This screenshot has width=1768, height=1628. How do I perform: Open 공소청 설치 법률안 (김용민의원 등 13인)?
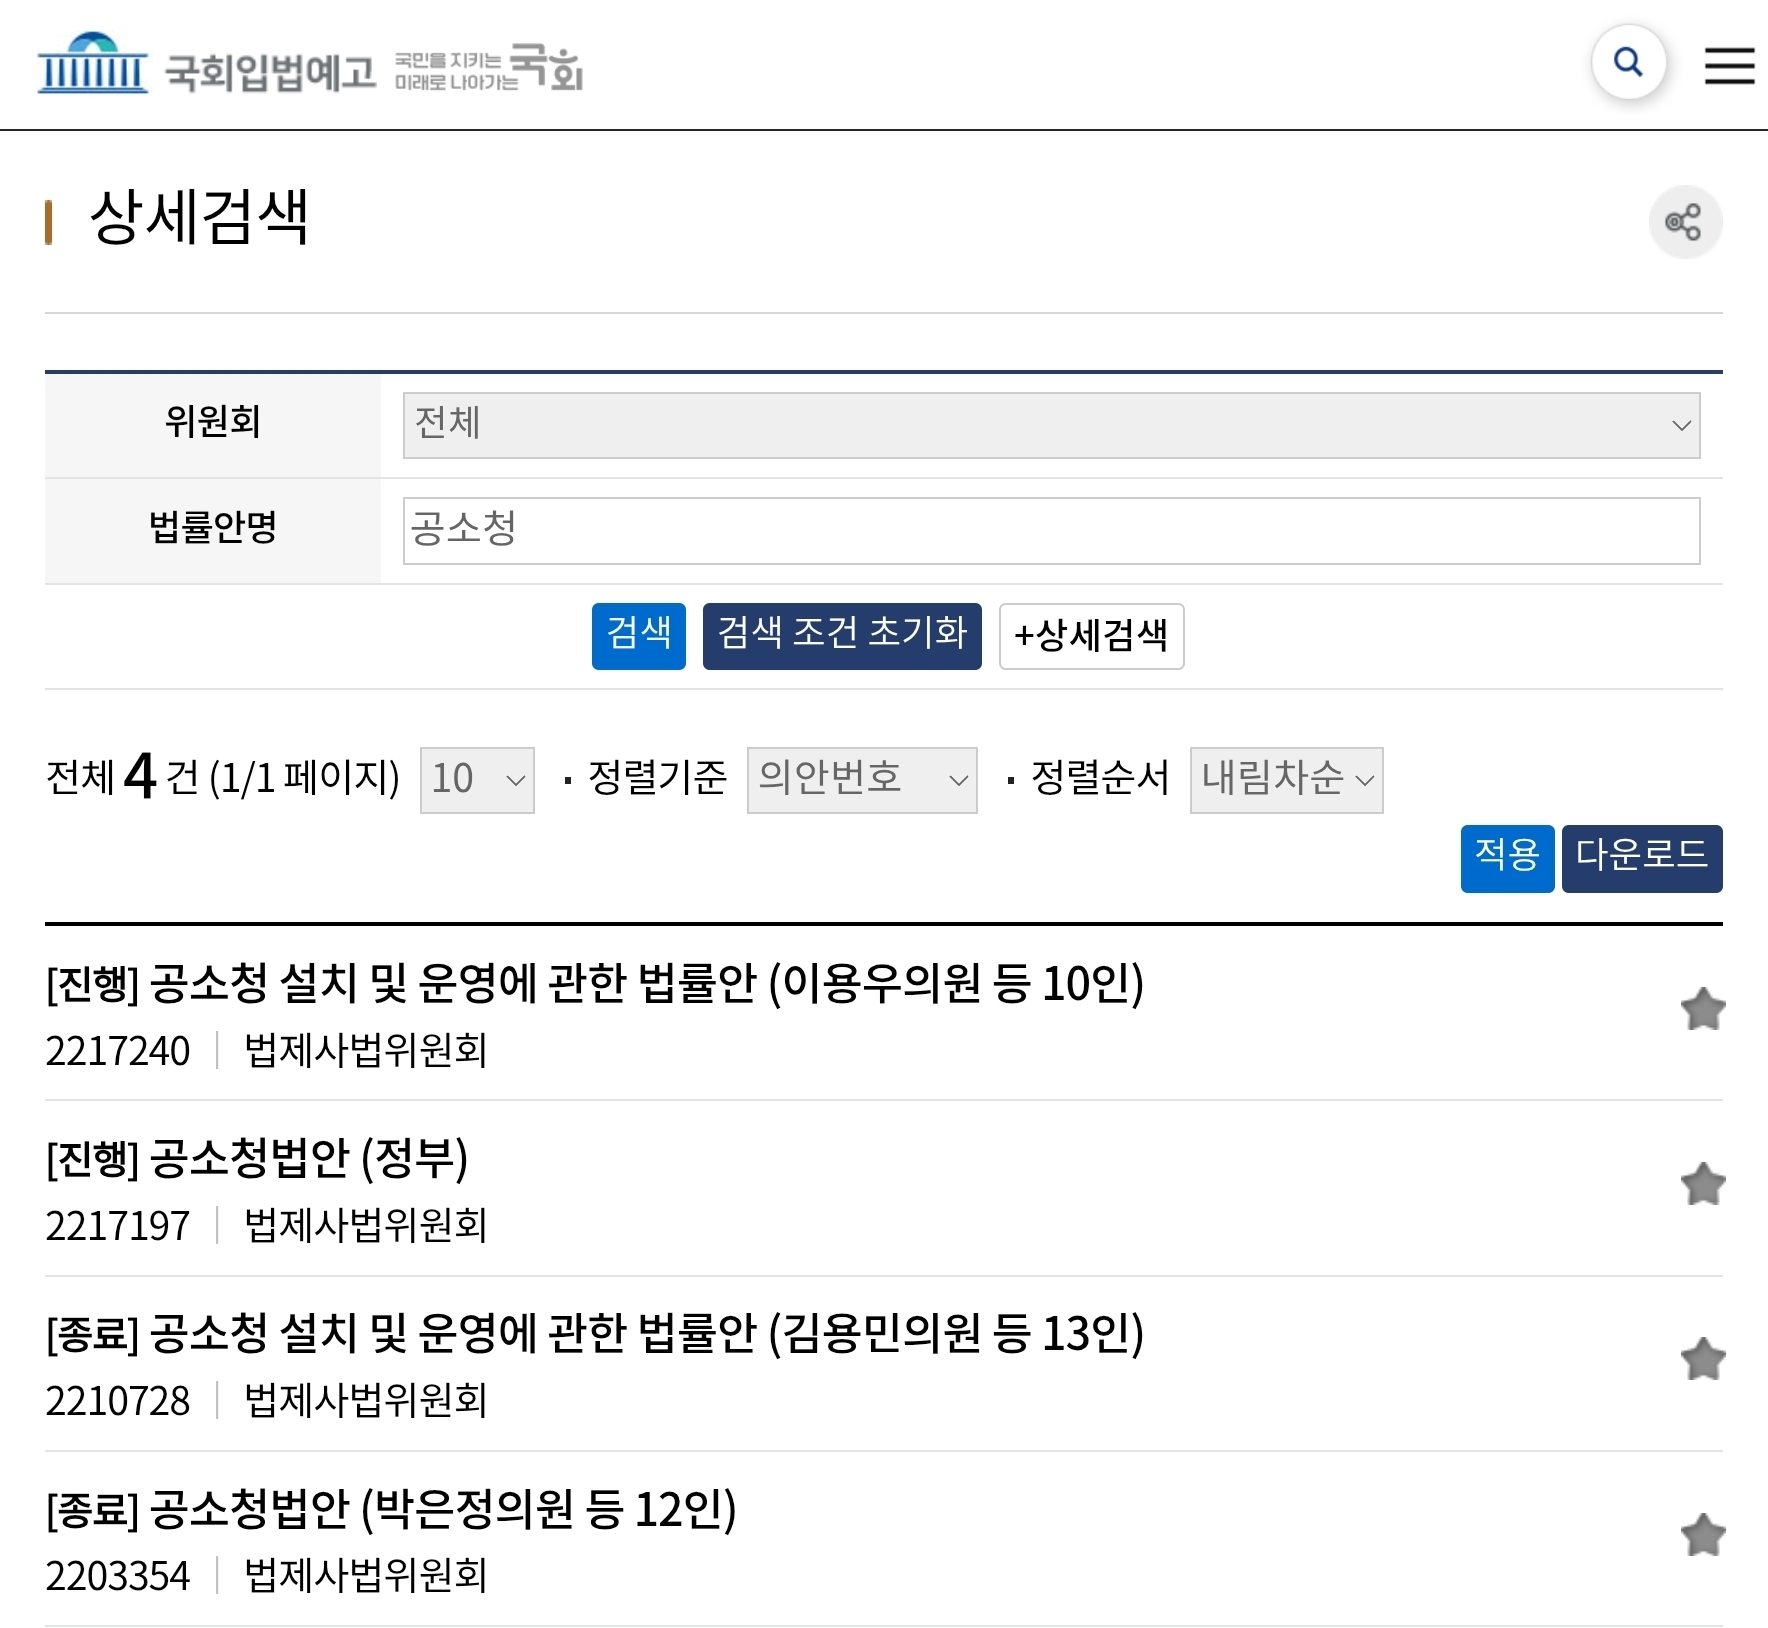[x=595, y=1334]
